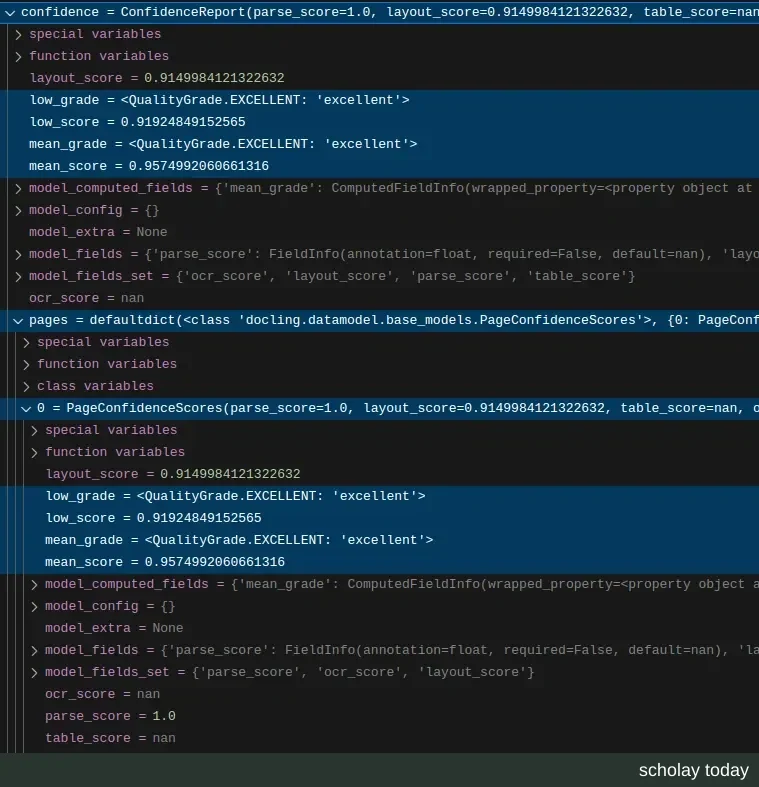Select low_grade row under page 0 entry
This screenshot has width=759, height=787.
[x=380, y=496]
